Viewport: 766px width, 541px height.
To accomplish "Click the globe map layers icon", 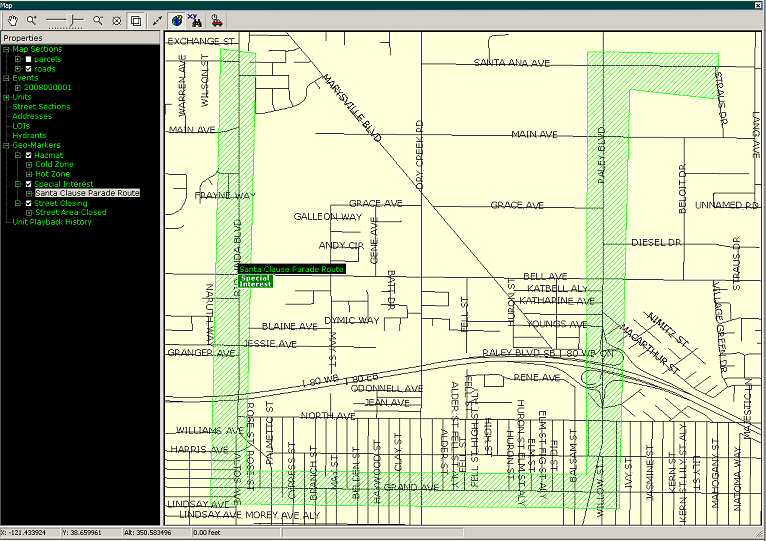I will [x=177, y=19].
